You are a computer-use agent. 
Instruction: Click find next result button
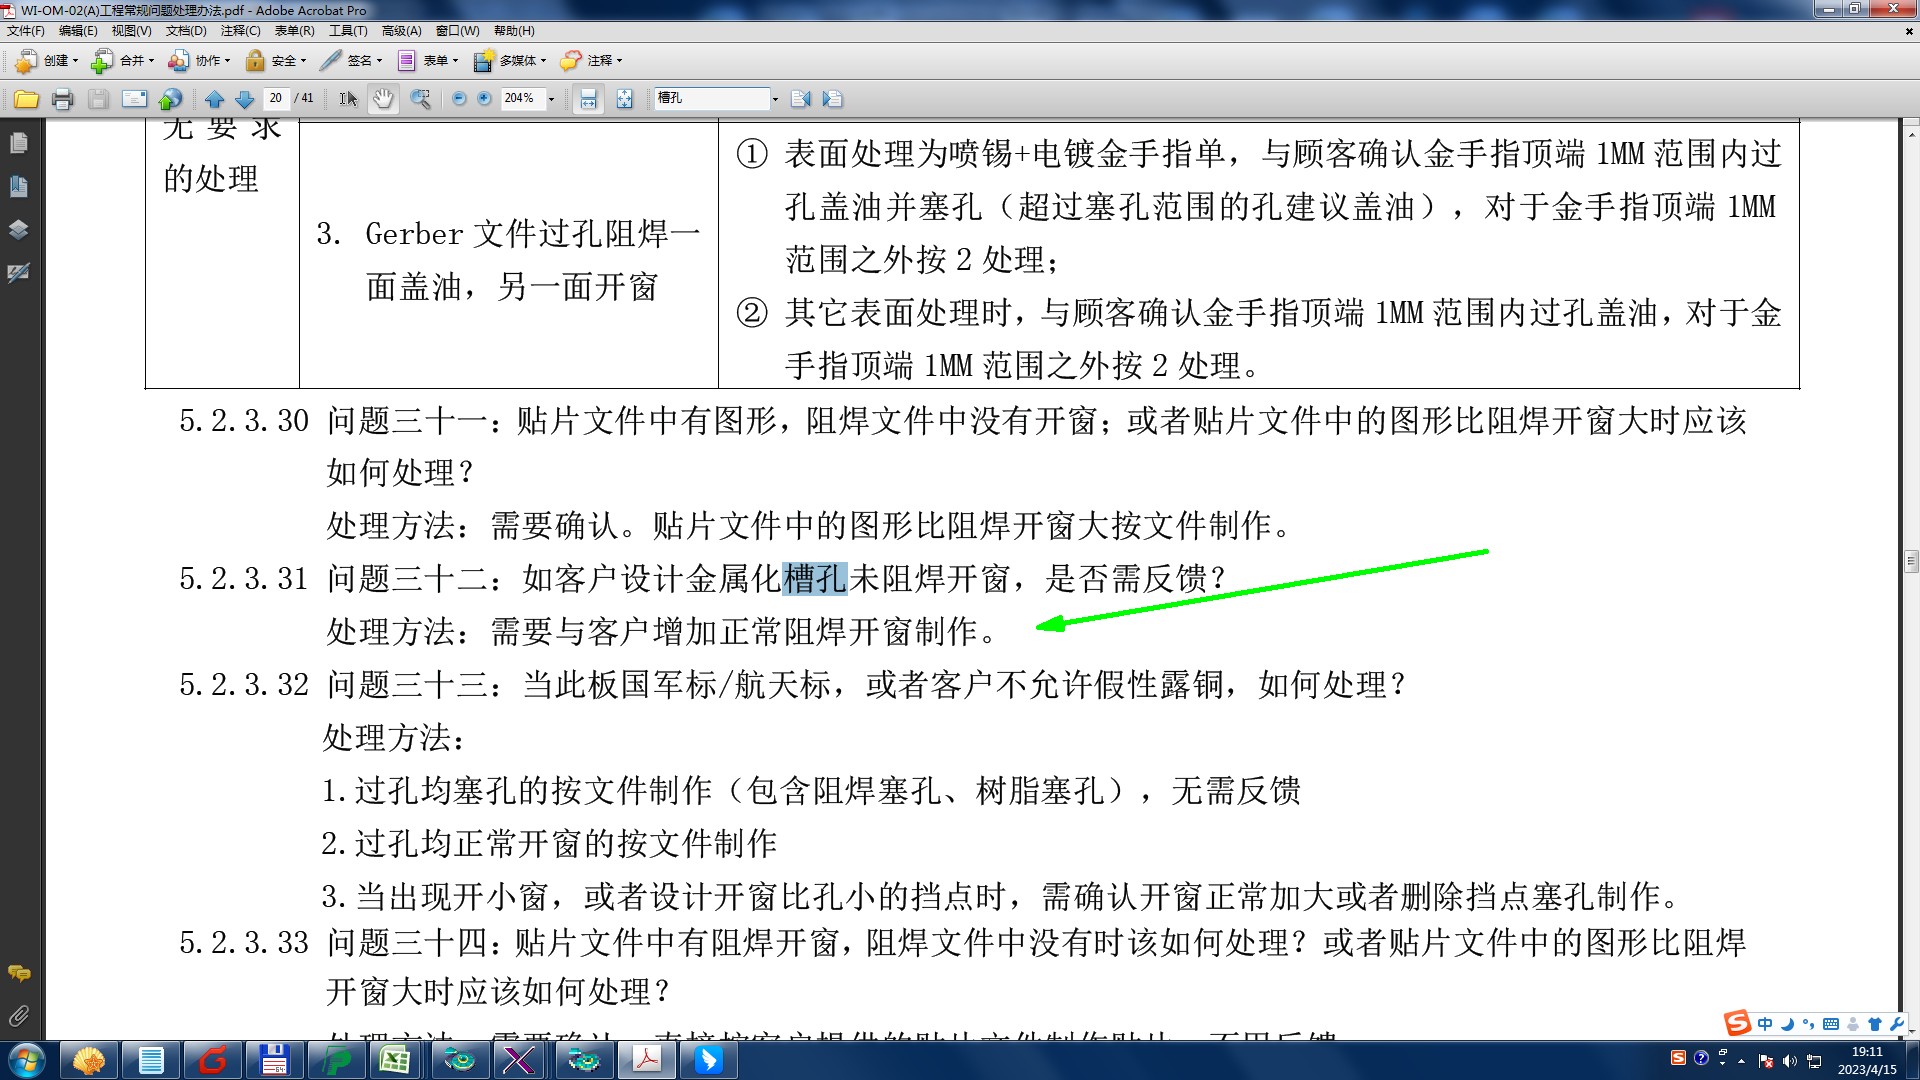(832, 99)
